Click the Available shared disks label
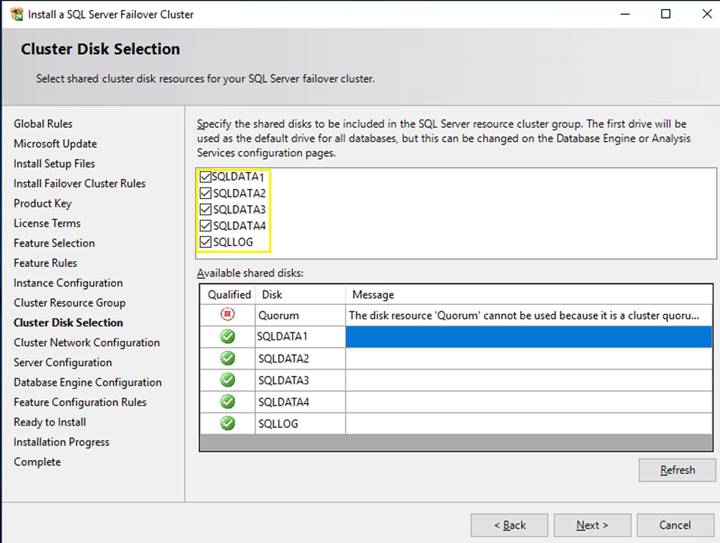Viewport: 720px width, 543px height. [x=250, y=273]
